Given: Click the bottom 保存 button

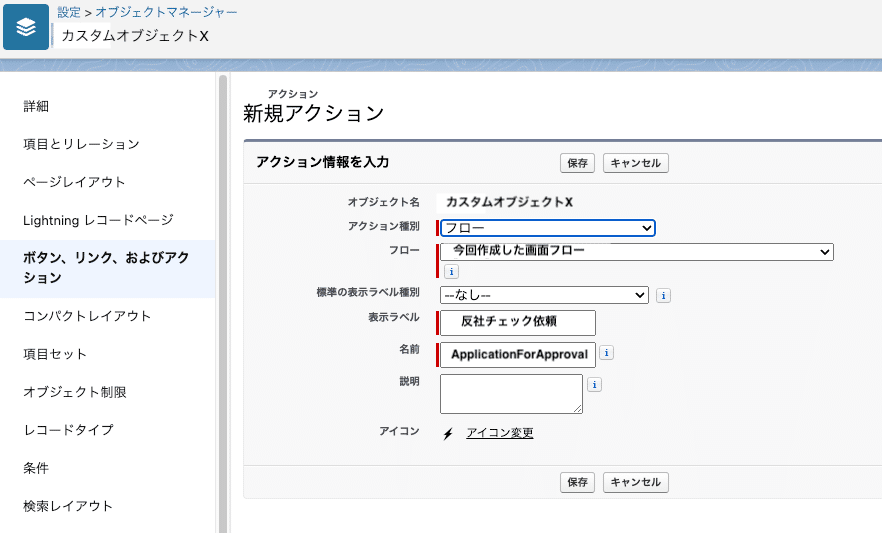Looking at the screenshot, I should click(x=577, y=482).
